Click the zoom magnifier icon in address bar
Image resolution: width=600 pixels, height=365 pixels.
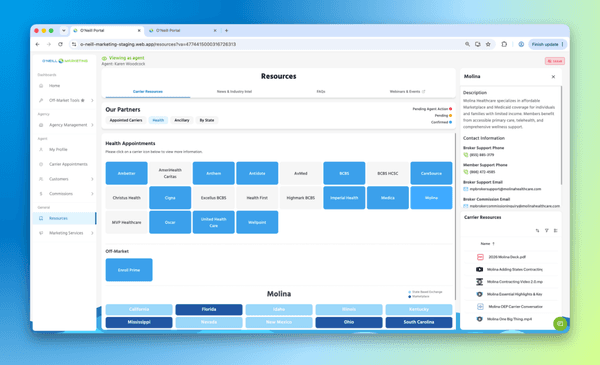tap(467, 44)
